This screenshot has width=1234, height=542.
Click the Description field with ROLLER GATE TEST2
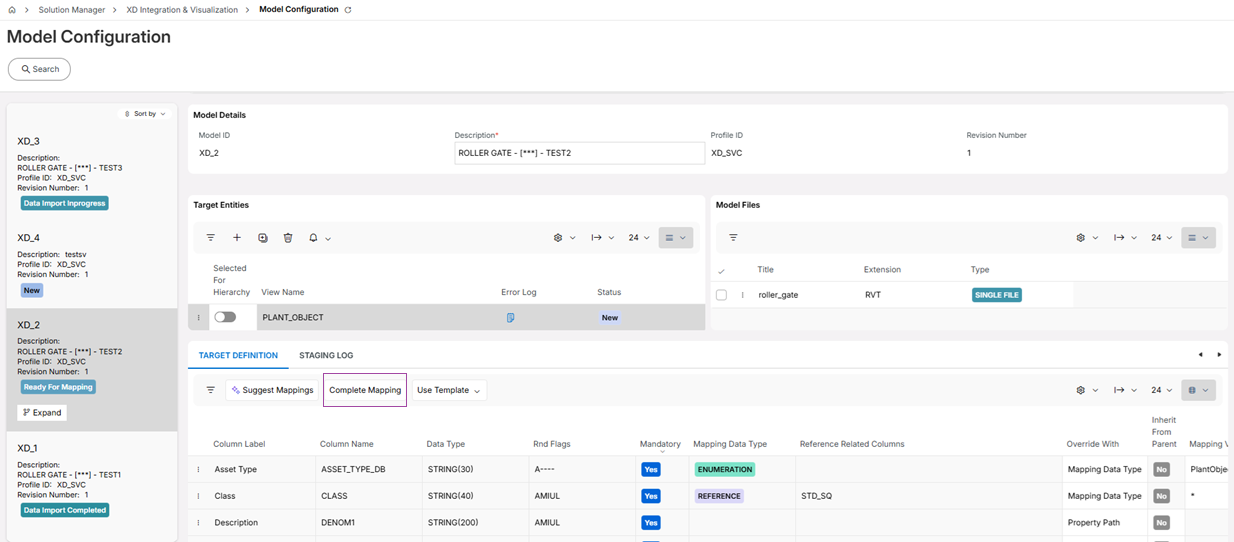(579, 153)
